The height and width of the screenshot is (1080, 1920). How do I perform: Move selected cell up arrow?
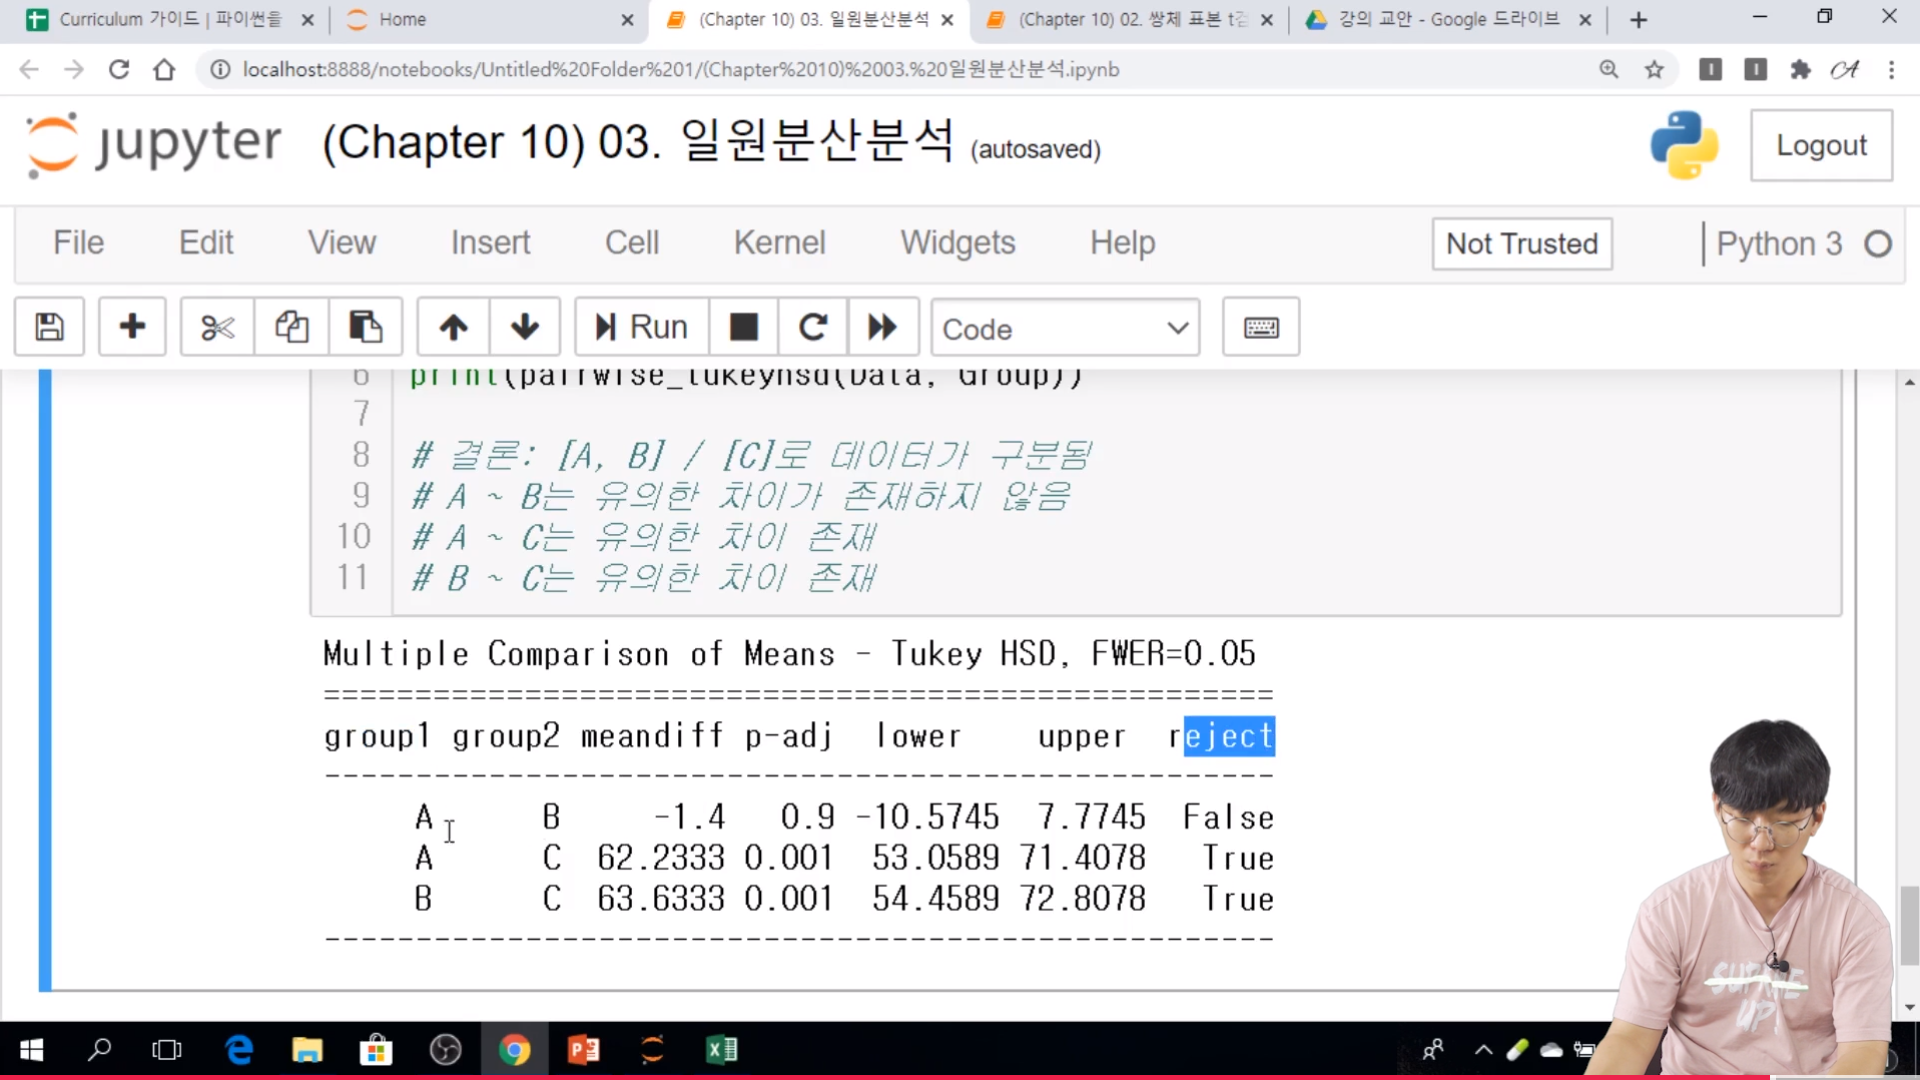[x=453, y=327]
